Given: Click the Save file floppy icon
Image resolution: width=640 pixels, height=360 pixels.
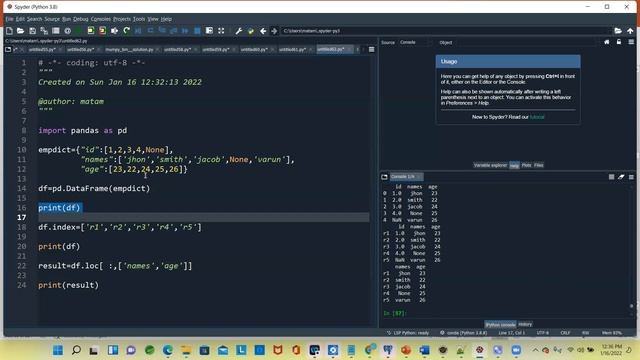Looking at the screenshot, I should pyautogui.click(x=32, y=31).
